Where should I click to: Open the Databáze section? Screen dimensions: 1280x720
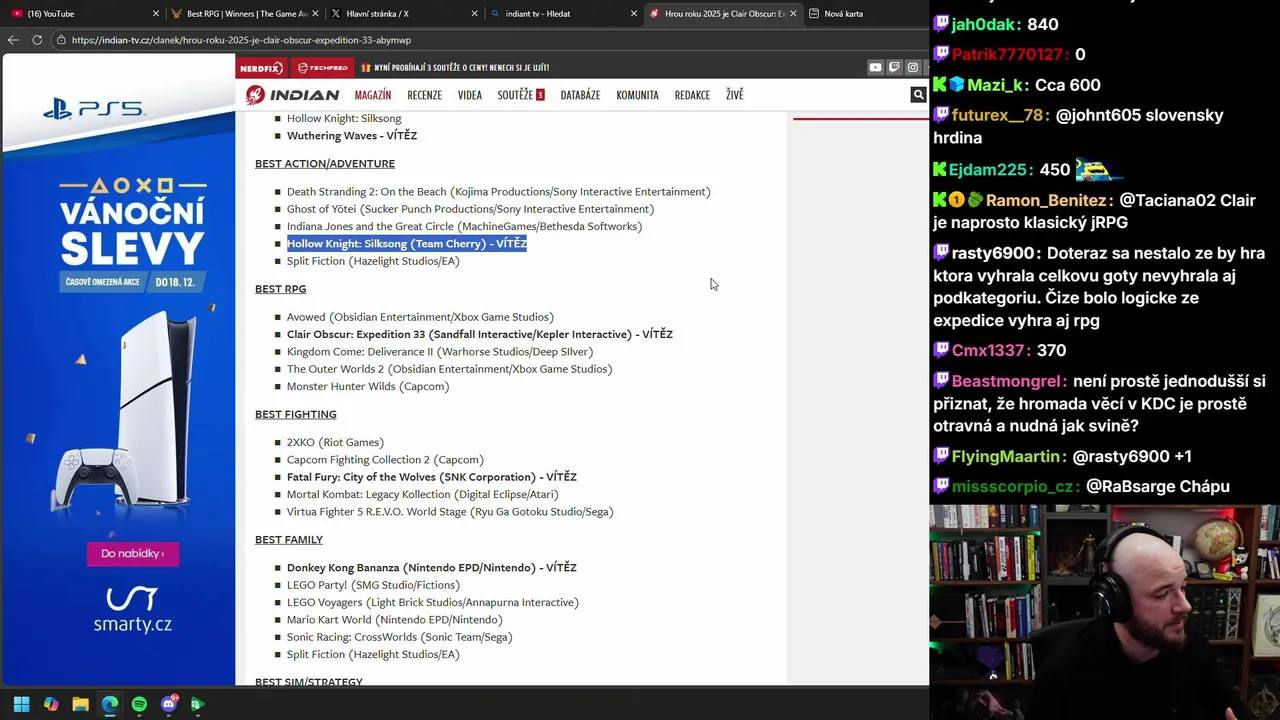[x=580, y=95]
